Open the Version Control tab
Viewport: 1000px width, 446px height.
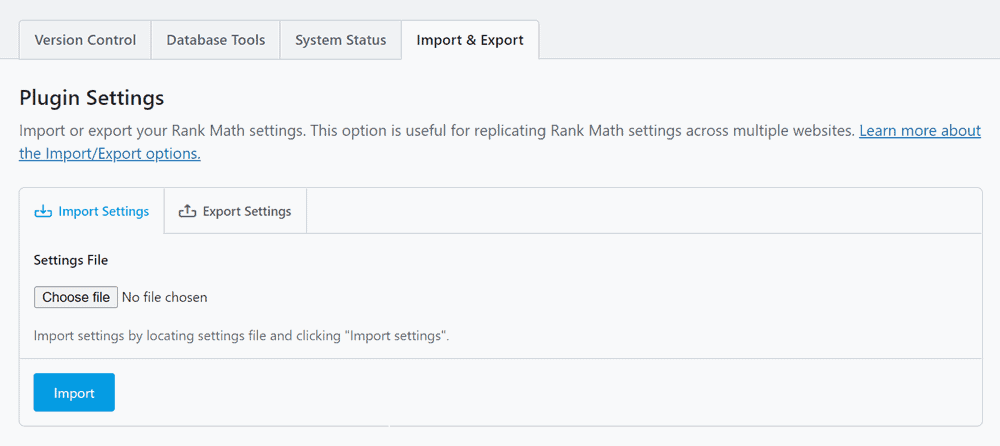[85, 40]
